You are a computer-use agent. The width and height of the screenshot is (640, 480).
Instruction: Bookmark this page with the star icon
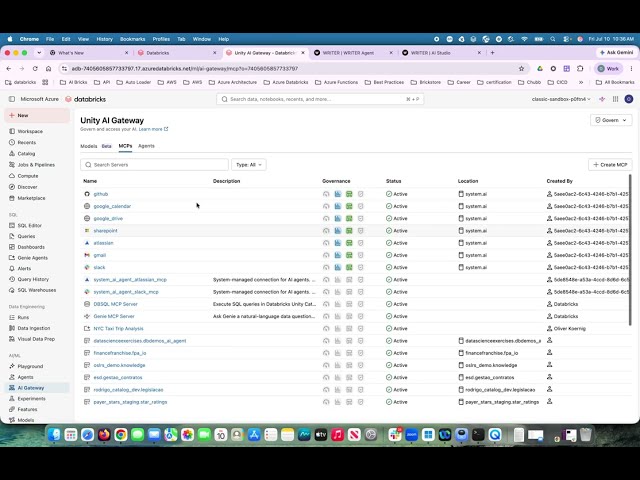point(521,69)
